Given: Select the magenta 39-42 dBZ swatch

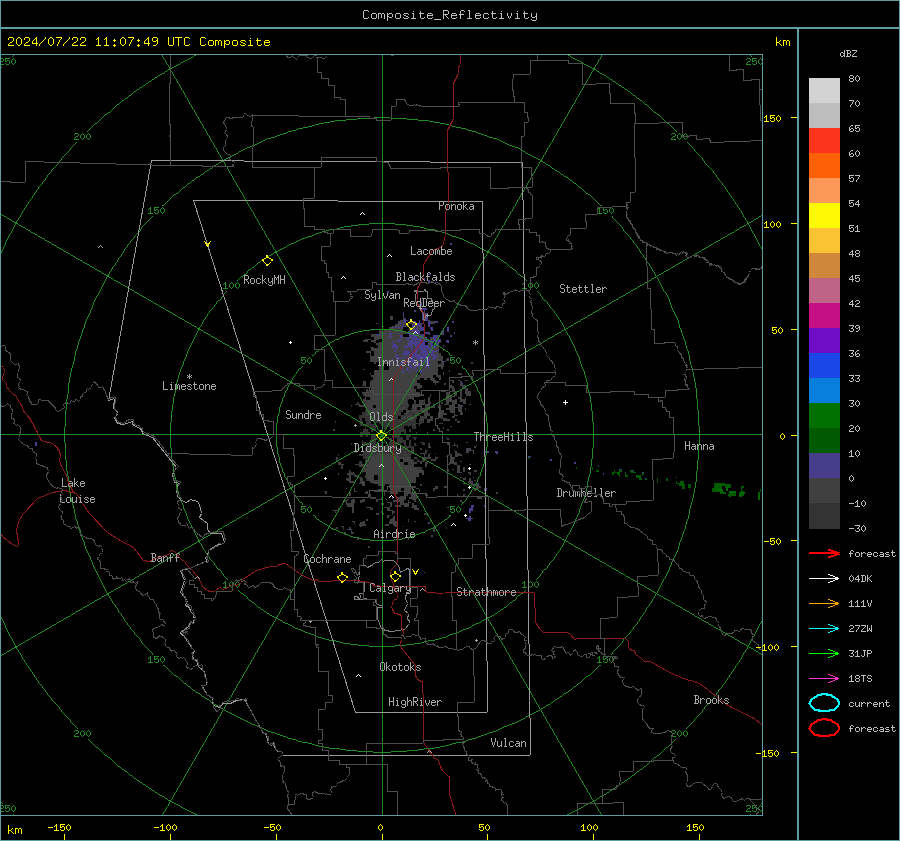Looking at the screenshot, I should coord(824,316).
